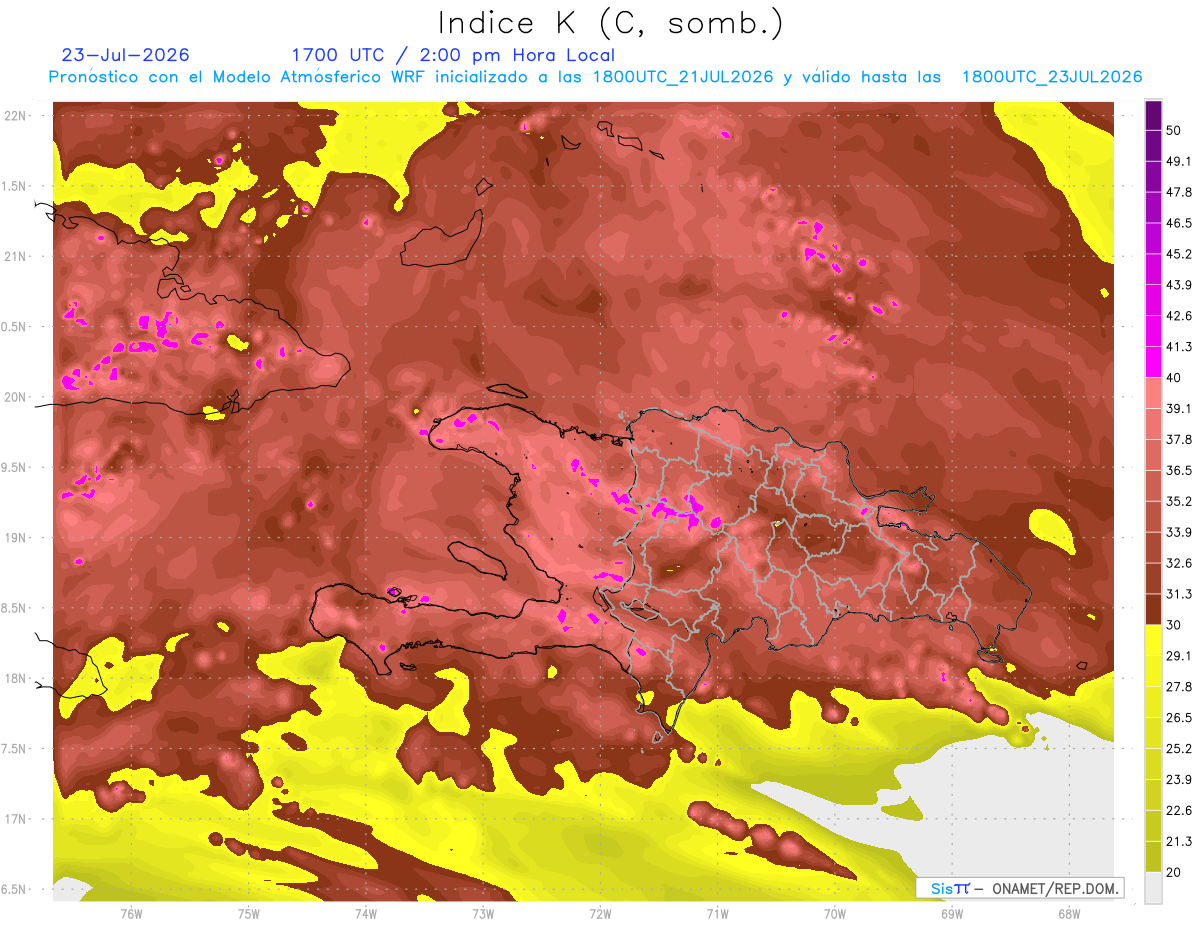Click the colorbar value "30"

[1174, 624]
